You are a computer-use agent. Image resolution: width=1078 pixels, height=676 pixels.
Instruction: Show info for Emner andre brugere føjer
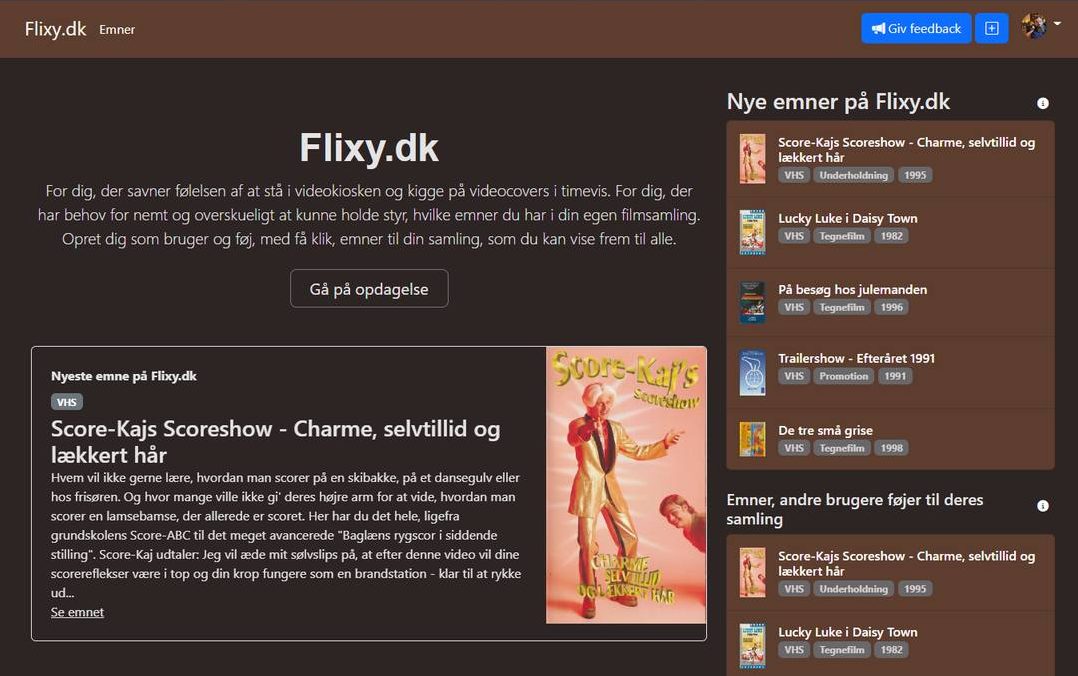(1043, 506)
